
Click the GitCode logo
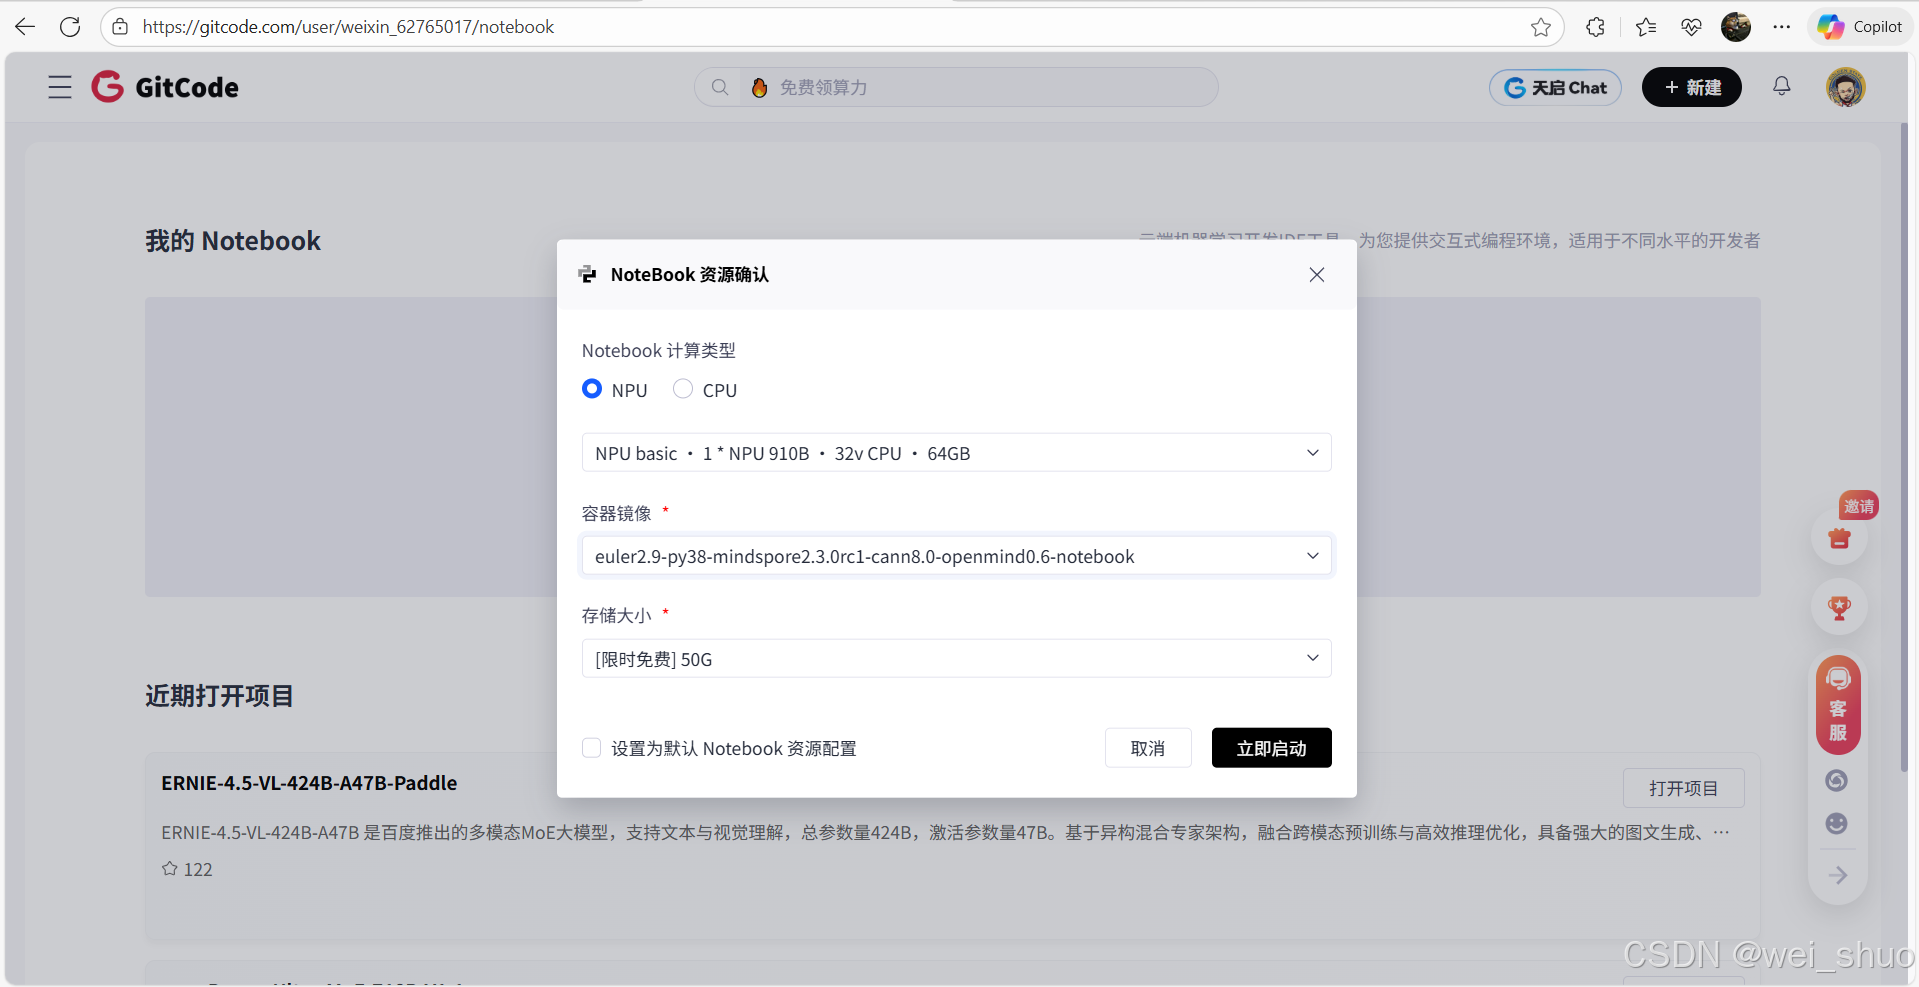coord(164,87)
